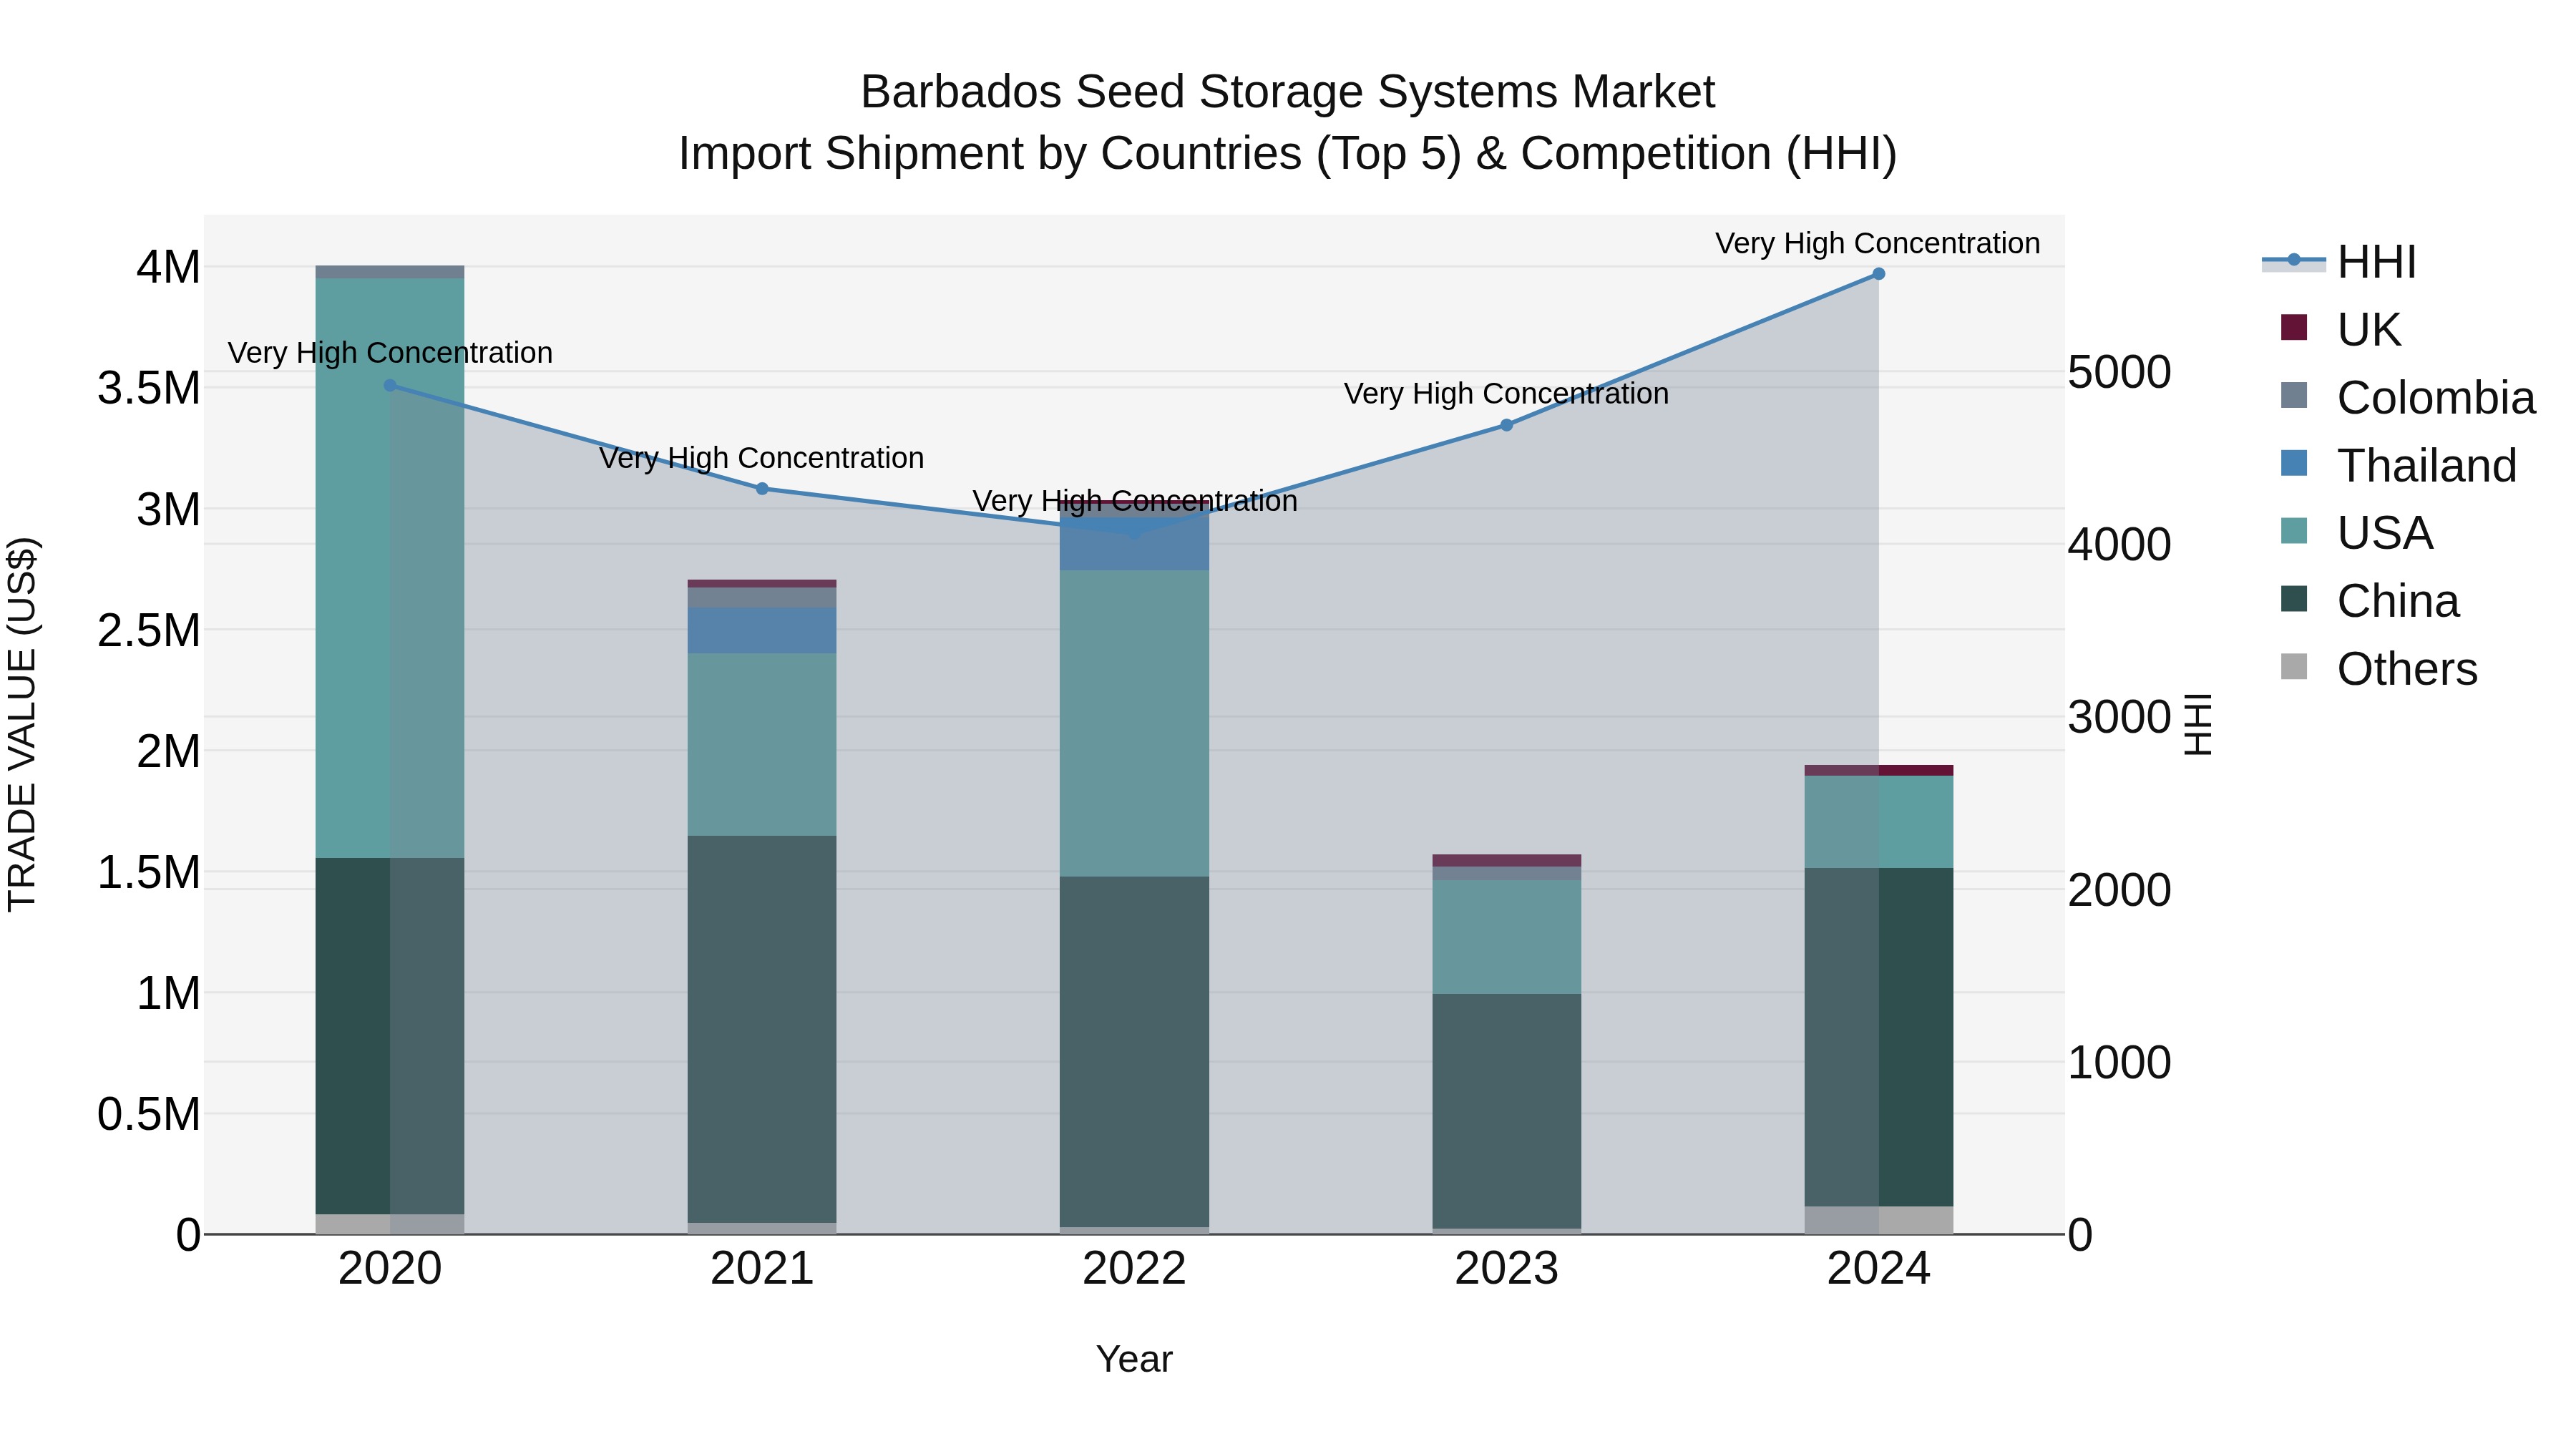Toggle the Others legend entry
The height and width of the screenshot is (1449, 2576).
coord(2379,668)
